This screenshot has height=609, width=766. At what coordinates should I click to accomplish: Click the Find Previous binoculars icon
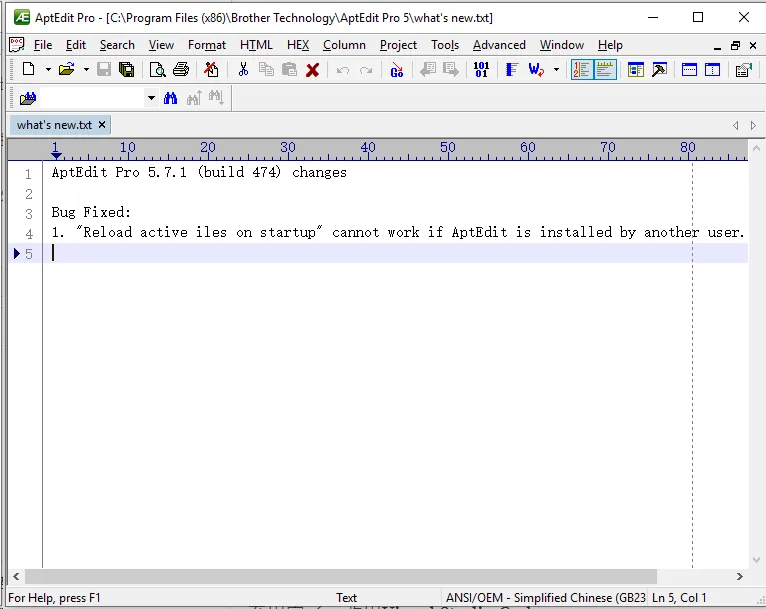click(194, 98)
